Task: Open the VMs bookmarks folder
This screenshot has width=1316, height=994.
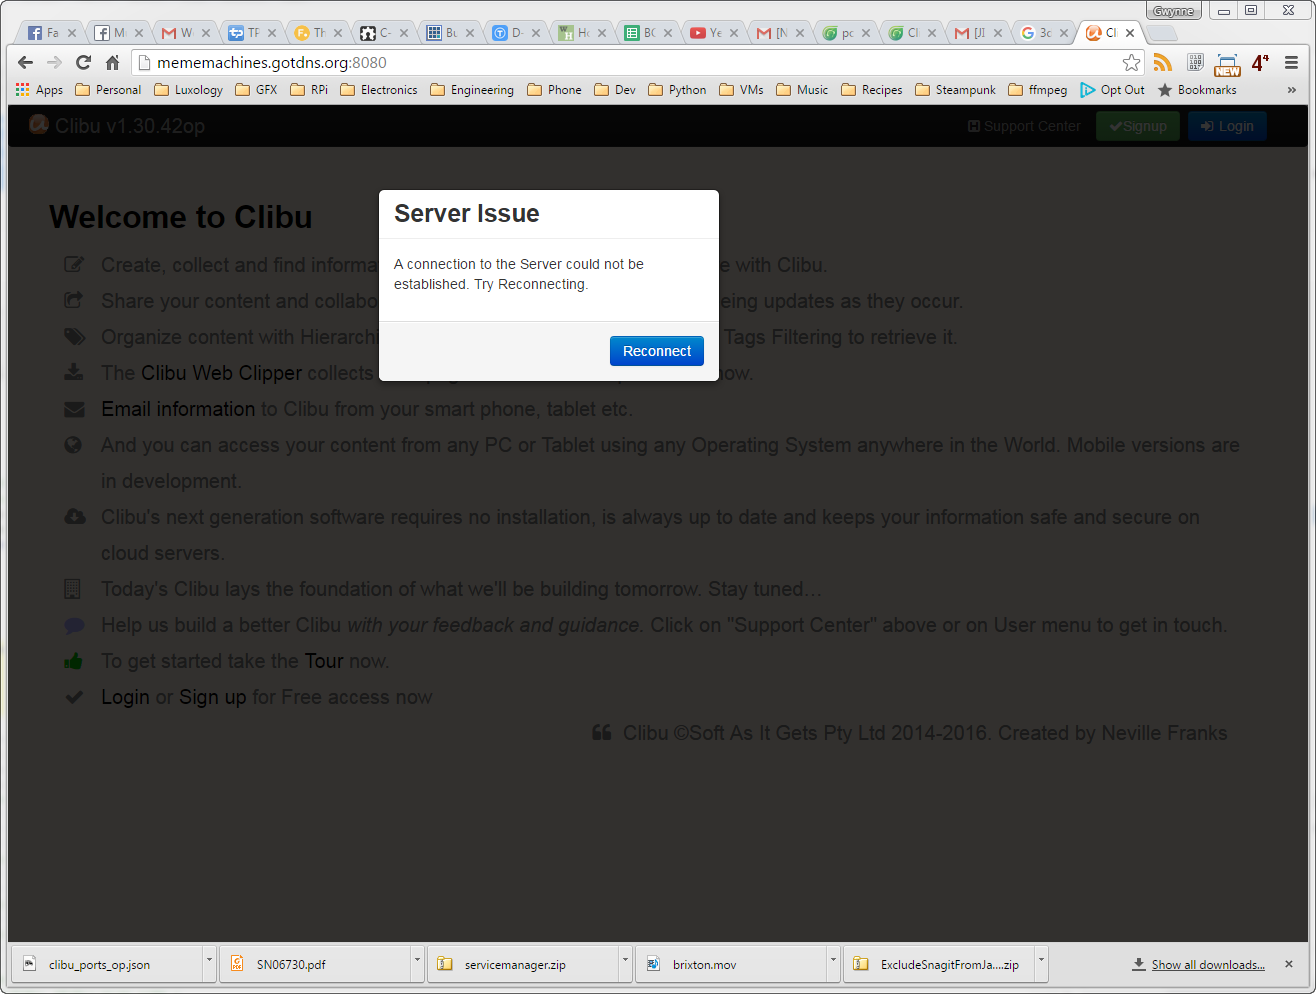Action: pyautogui.click(x=741, y=90)
